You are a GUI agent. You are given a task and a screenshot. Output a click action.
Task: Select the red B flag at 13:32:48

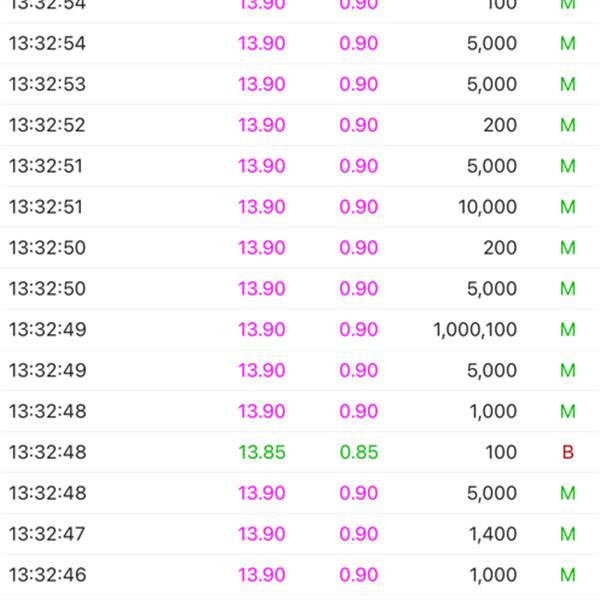[x=568, y=452]
